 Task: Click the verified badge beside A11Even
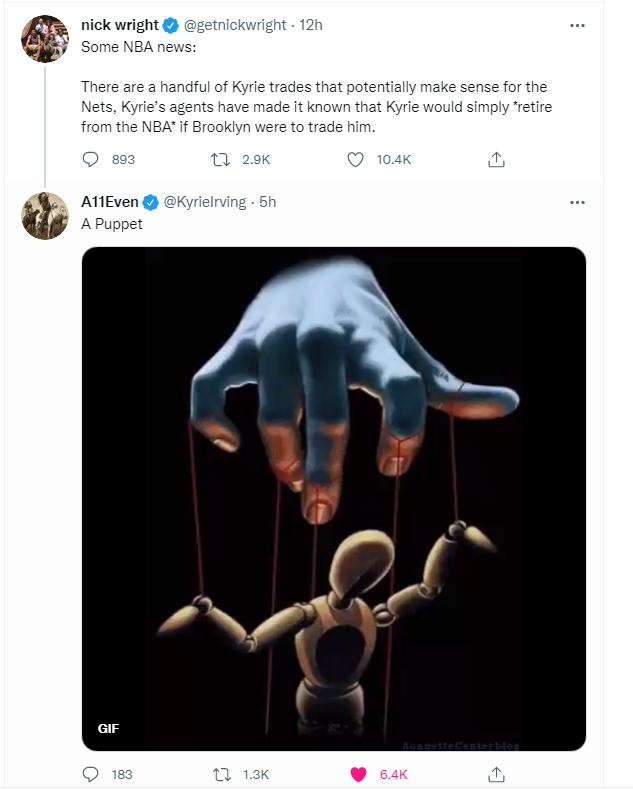point(151,202)
